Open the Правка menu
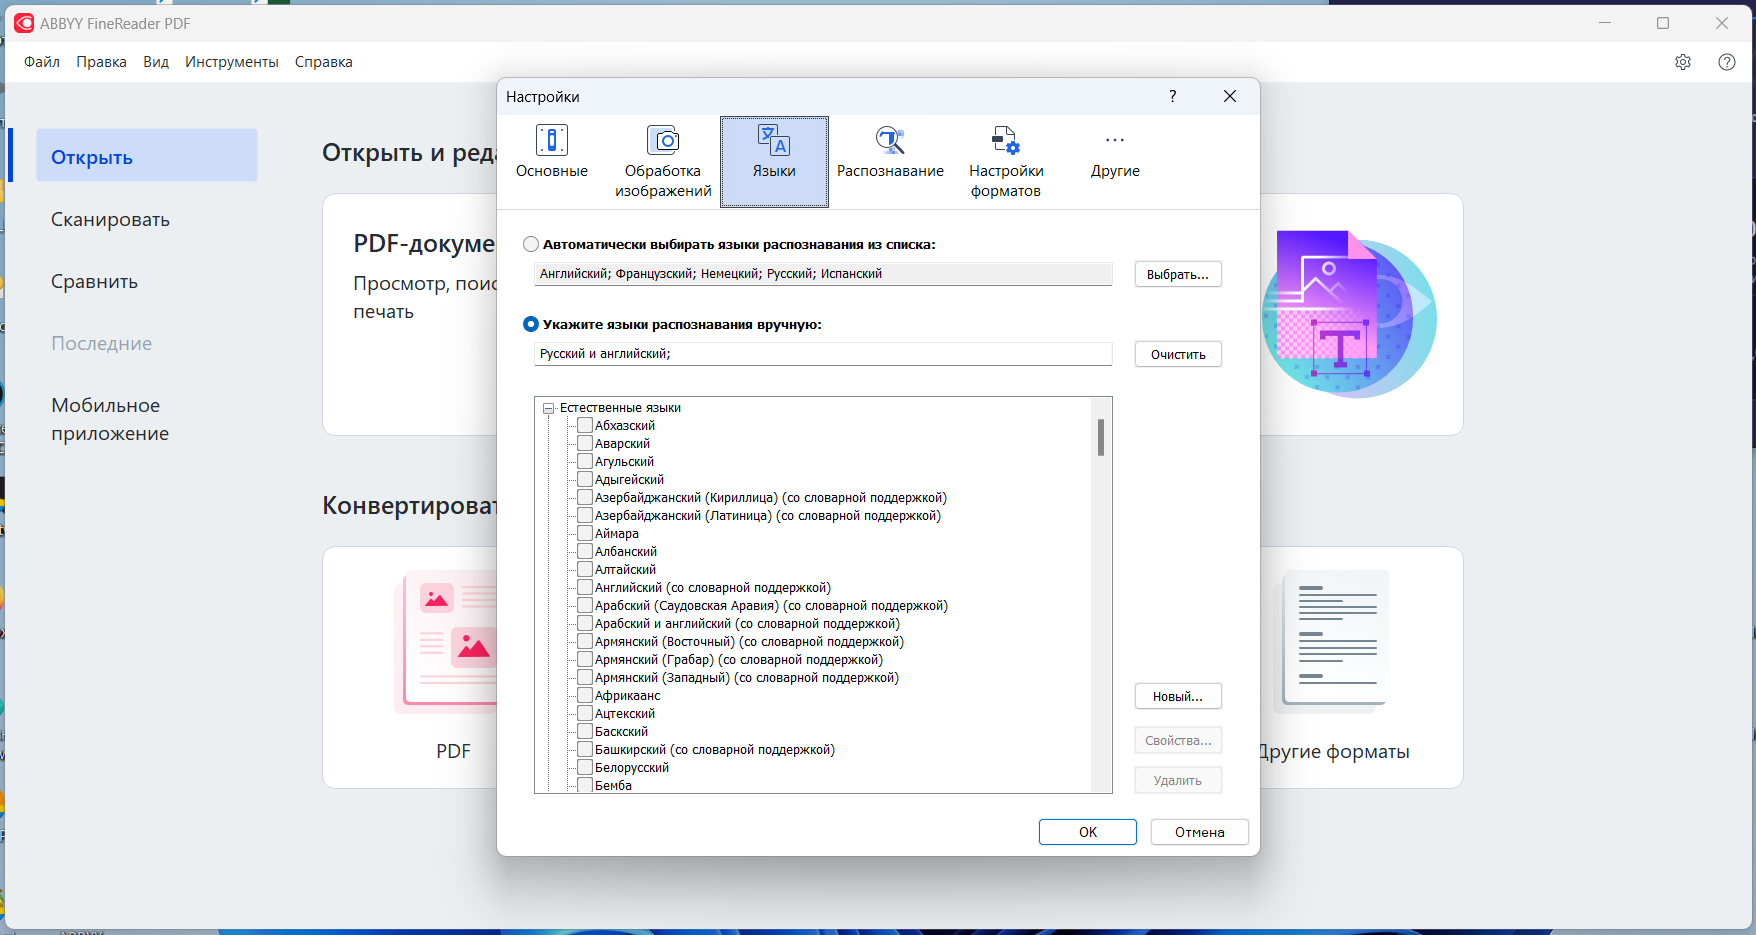Viewport: 1756px width, 935px height. (101, 62)
